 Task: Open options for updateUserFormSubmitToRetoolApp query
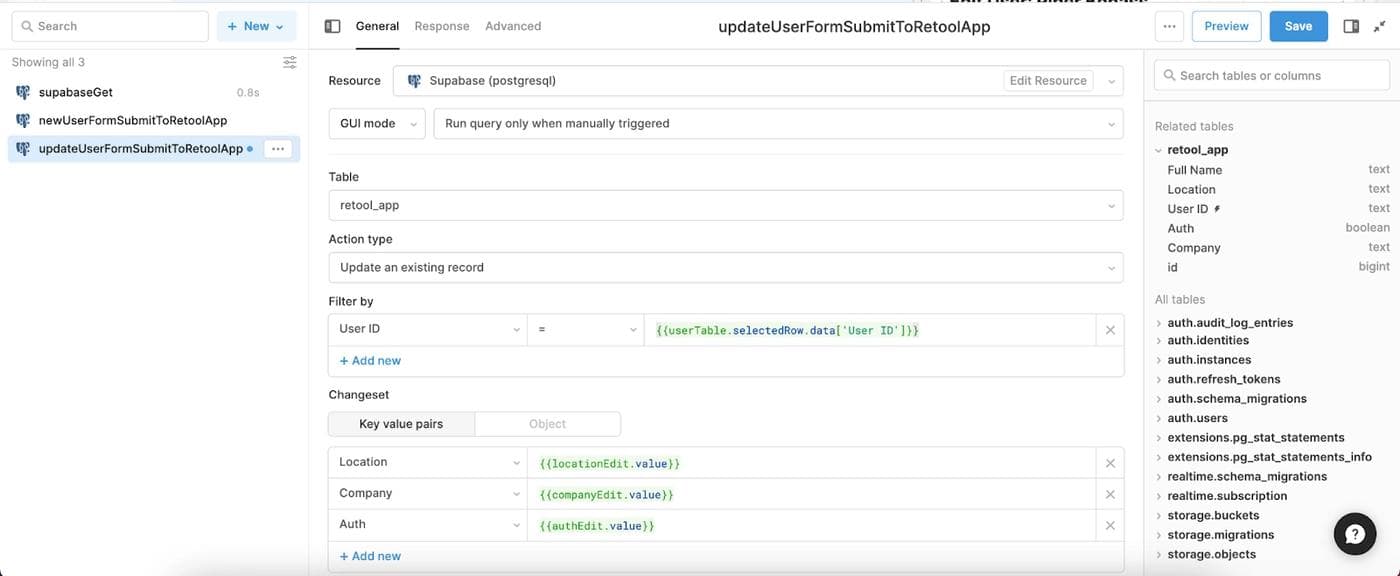(278, 149)
